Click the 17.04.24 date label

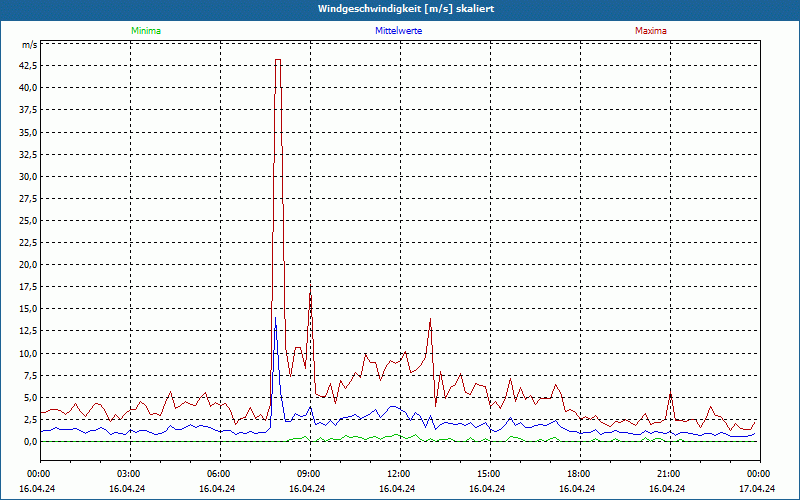(x=757, y=489)
